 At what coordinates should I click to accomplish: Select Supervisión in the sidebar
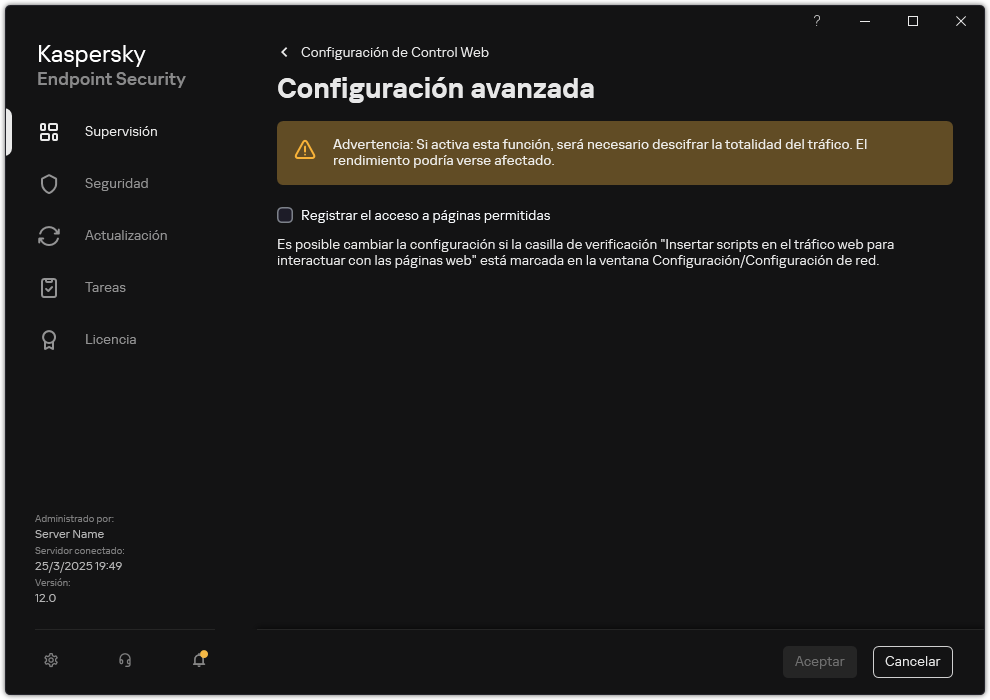click(x=120, y=131)
